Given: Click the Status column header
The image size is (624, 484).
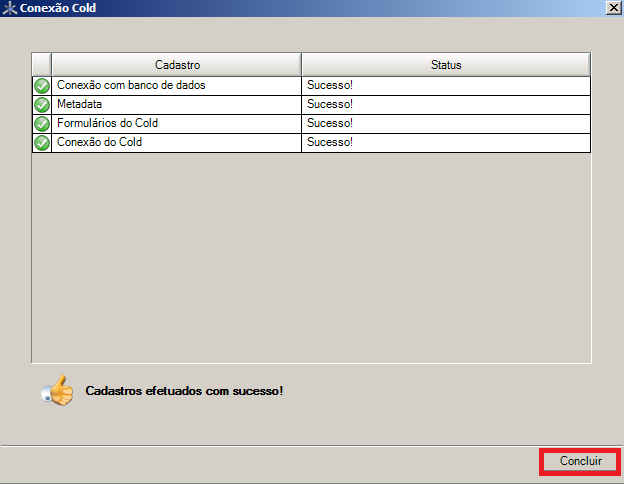Looking at the screenshot, I should coord(446,64).
